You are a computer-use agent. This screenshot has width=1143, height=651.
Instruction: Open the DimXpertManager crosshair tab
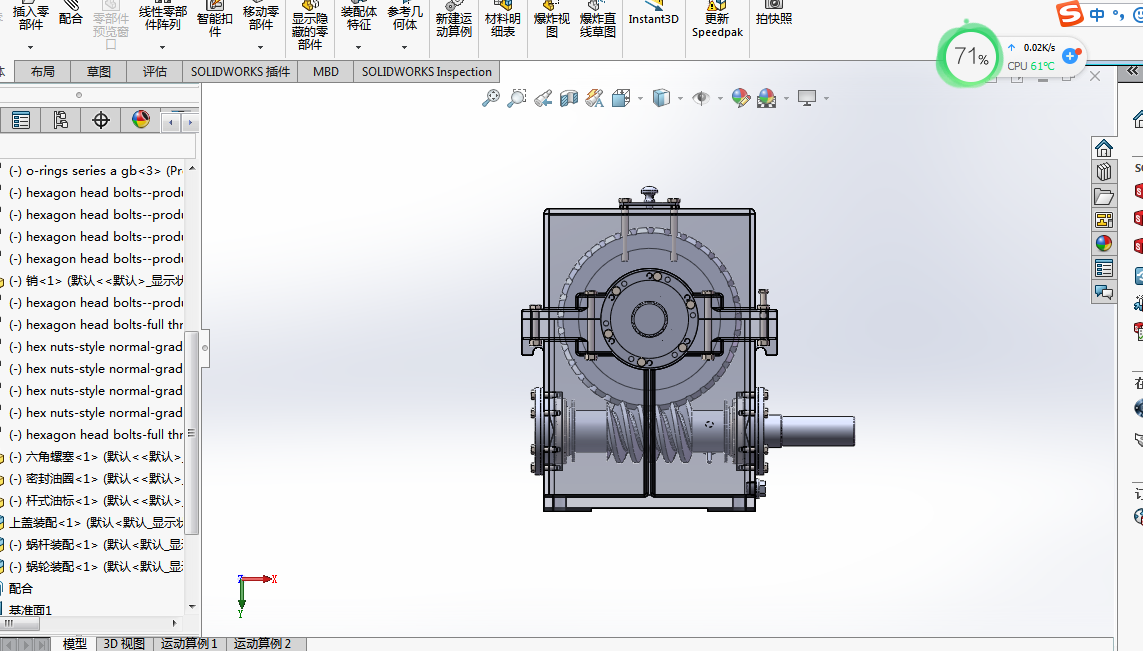[100, 121]
